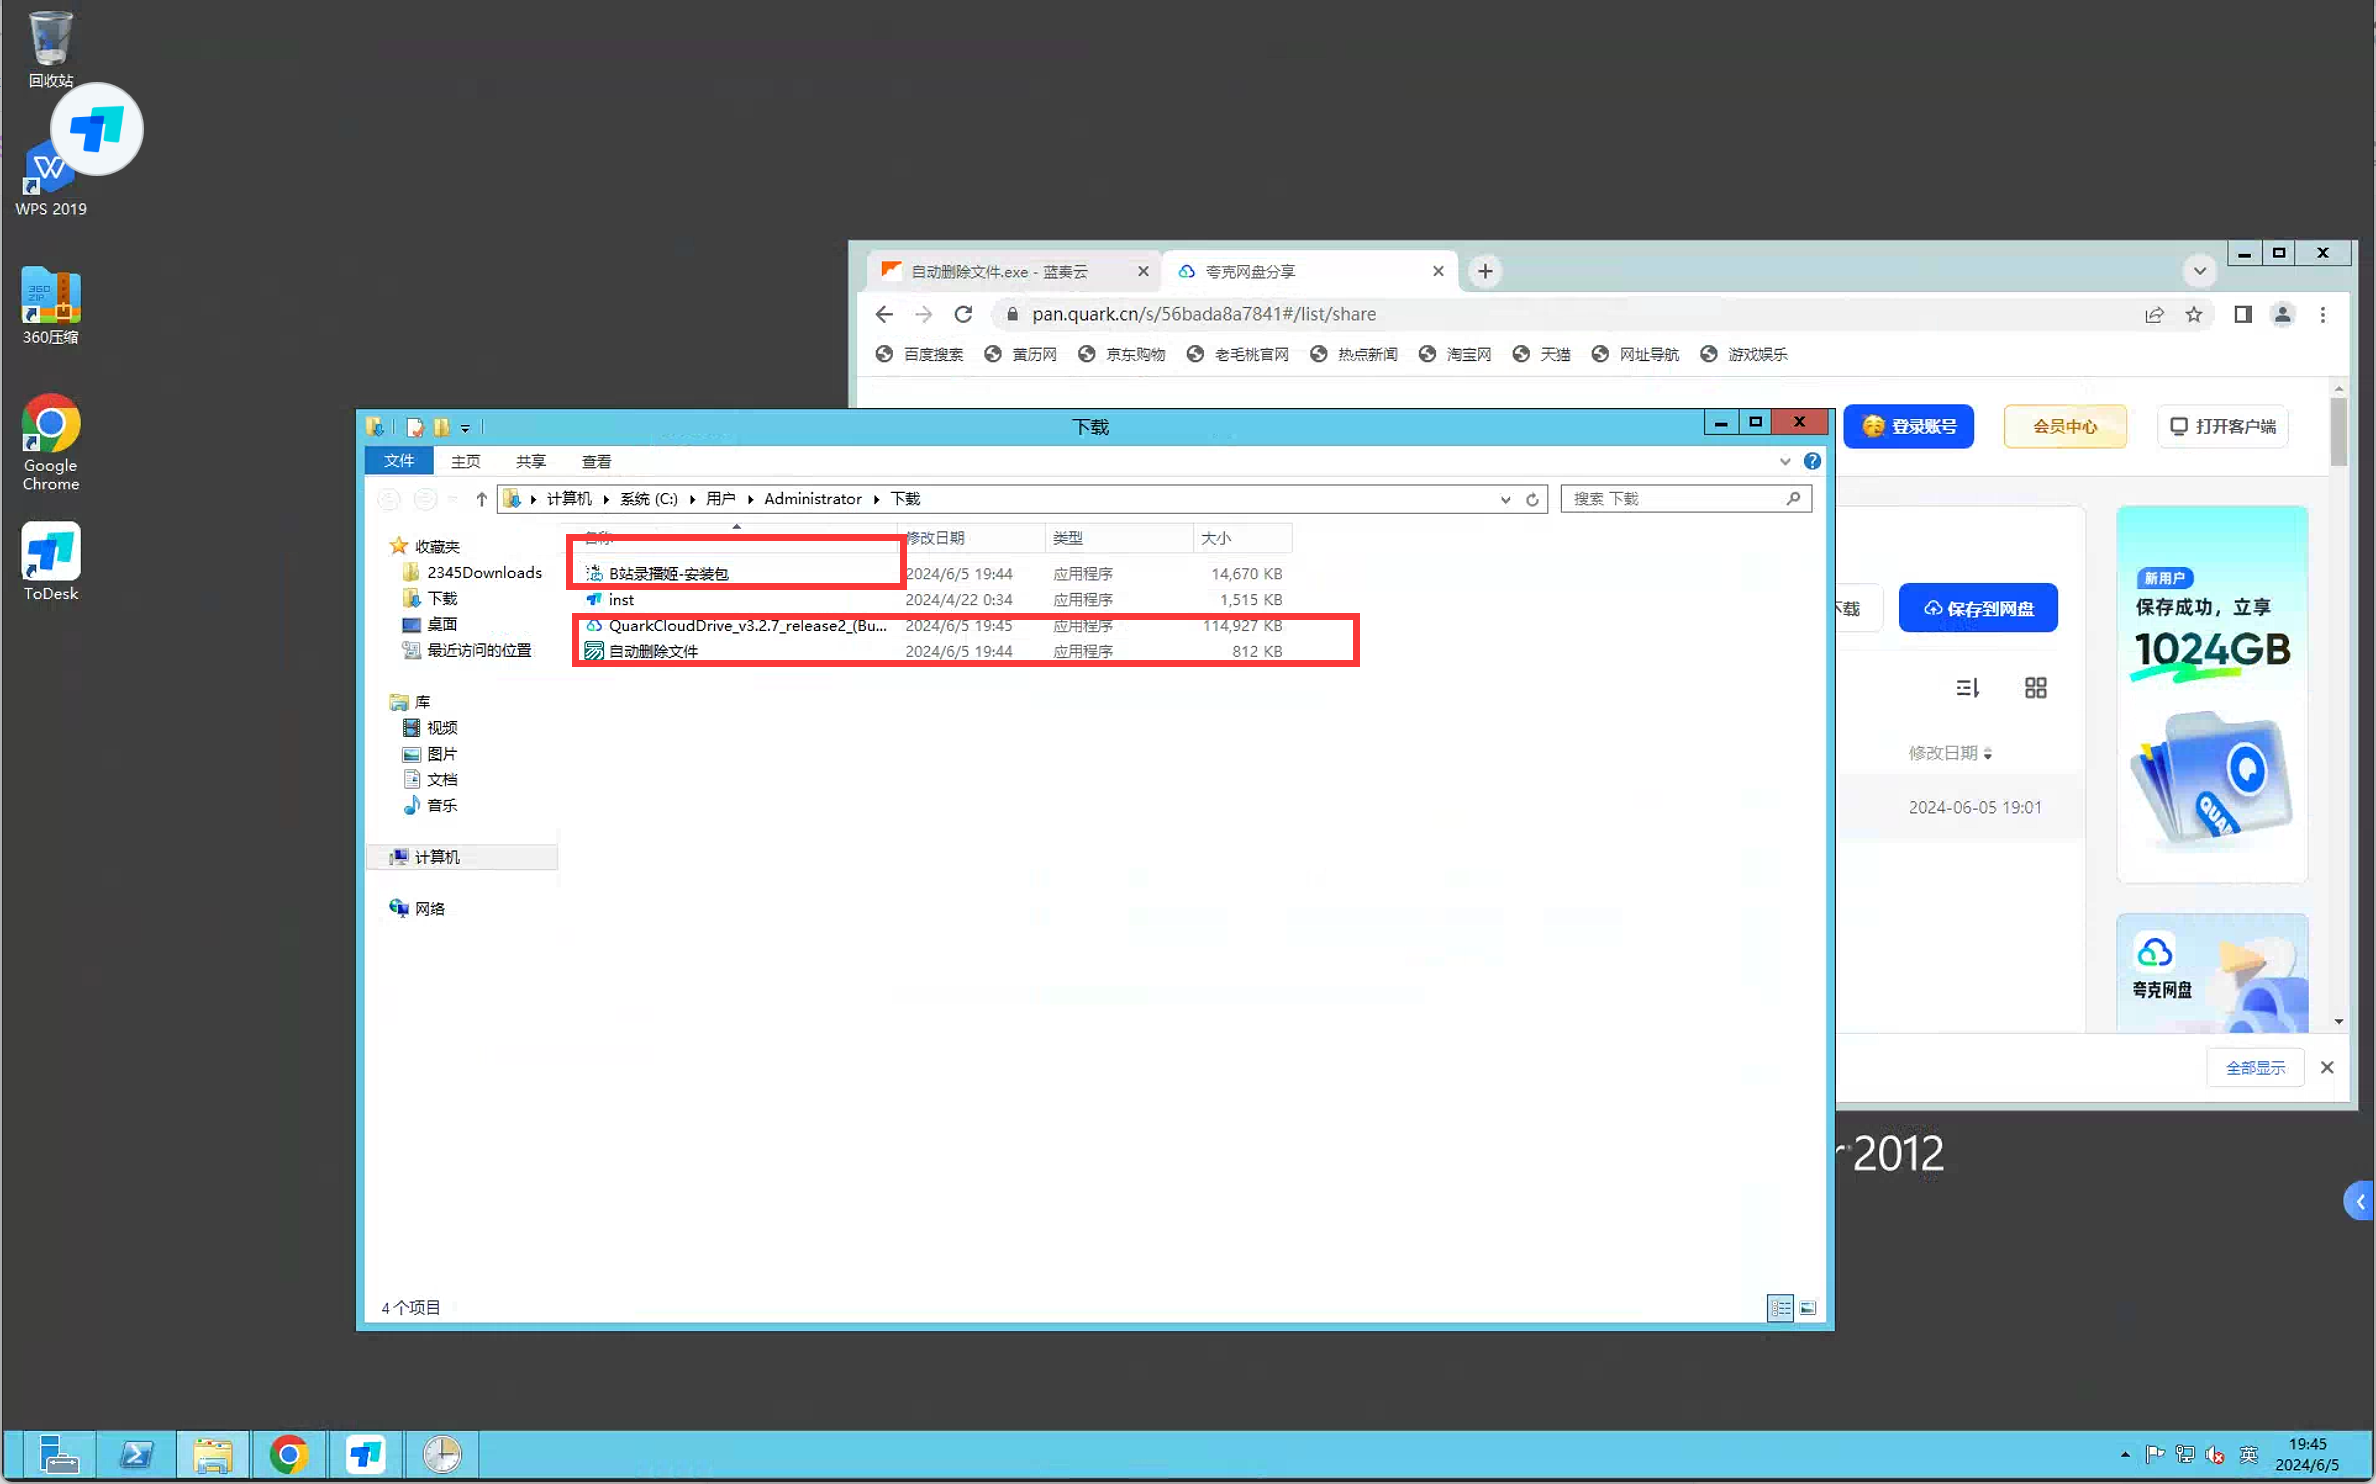Click the Chrome share page icon
Viewport: 2376px width, 1484px height.
(x=2153, y=315)
